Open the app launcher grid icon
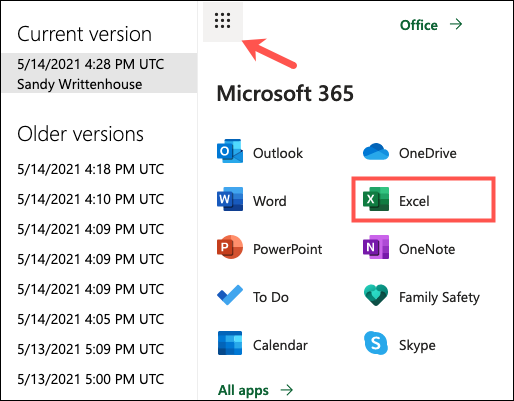The image size is (514, 401). click(222, 21)
